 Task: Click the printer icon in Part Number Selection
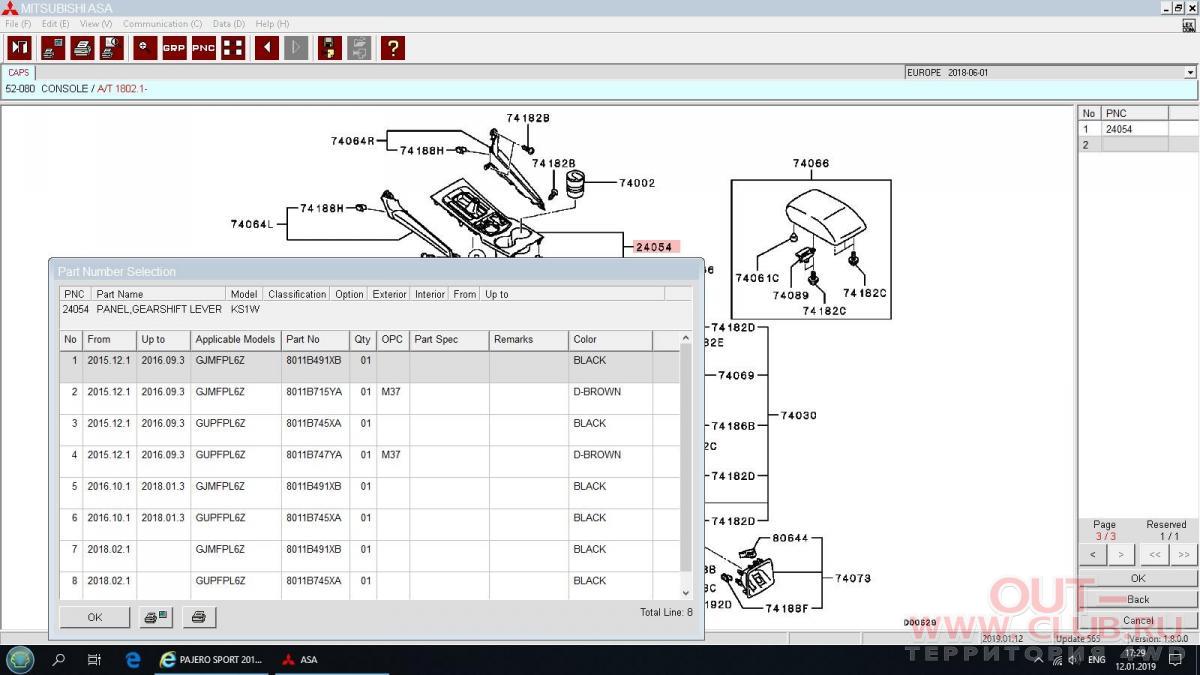198,617
